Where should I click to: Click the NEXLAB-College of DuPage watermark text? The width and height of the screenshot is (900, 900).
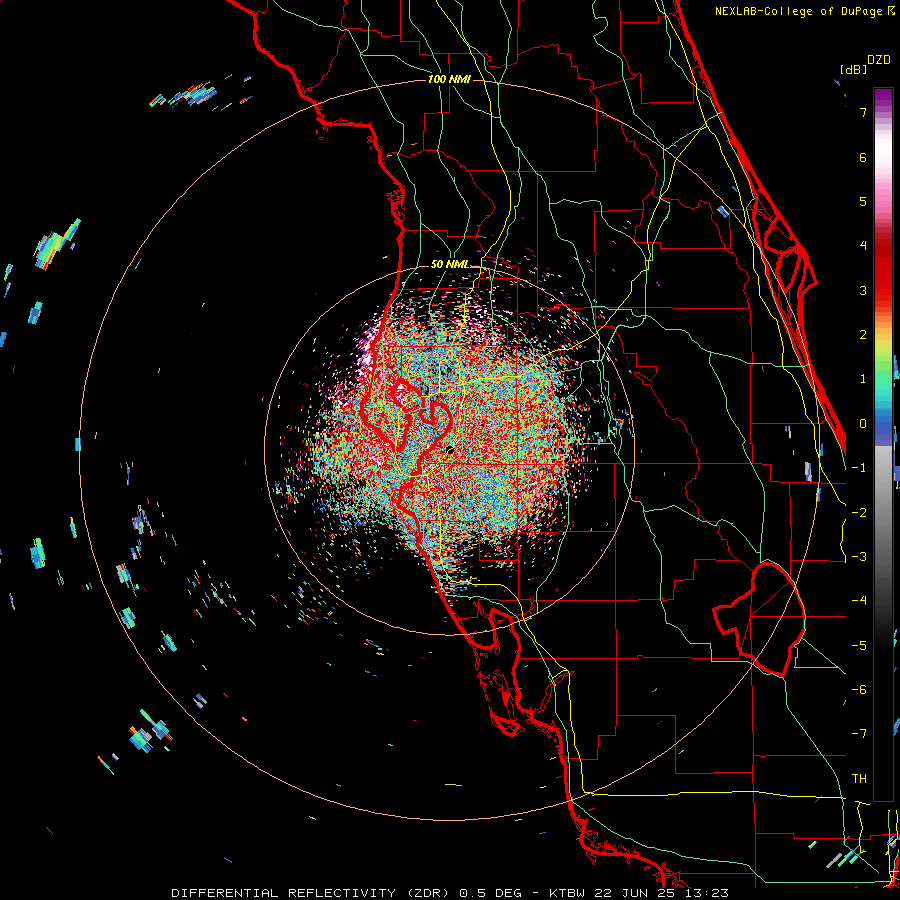coord(804,11)
